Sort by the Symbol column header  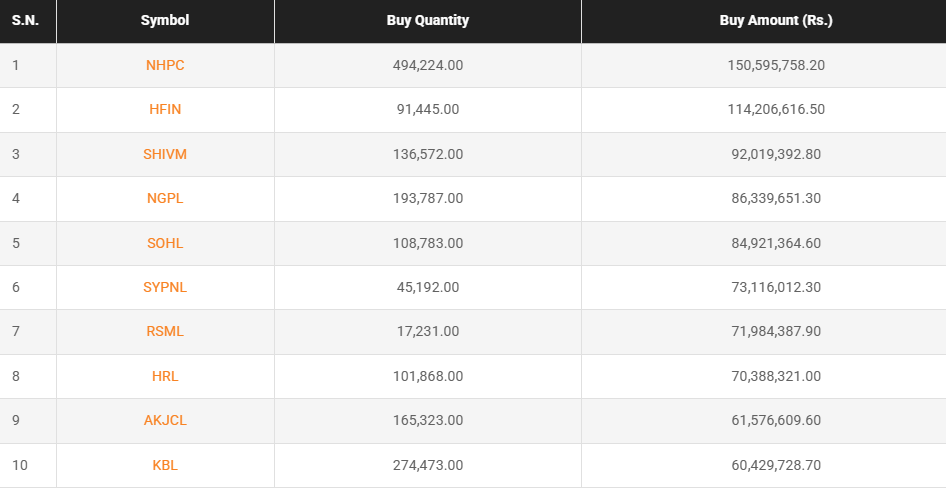(x=165, y=20)
